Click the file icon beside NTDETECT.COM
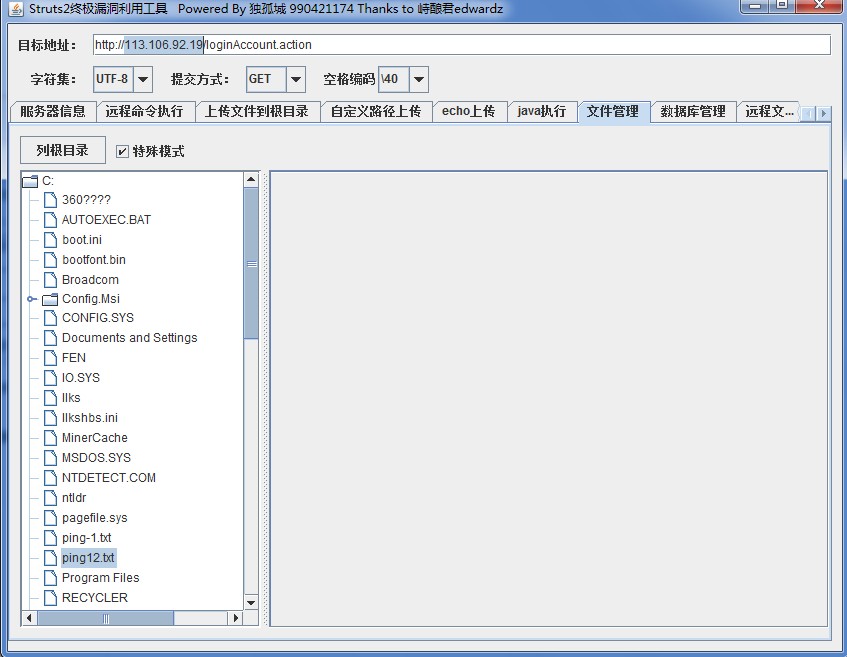 (50, 478)
